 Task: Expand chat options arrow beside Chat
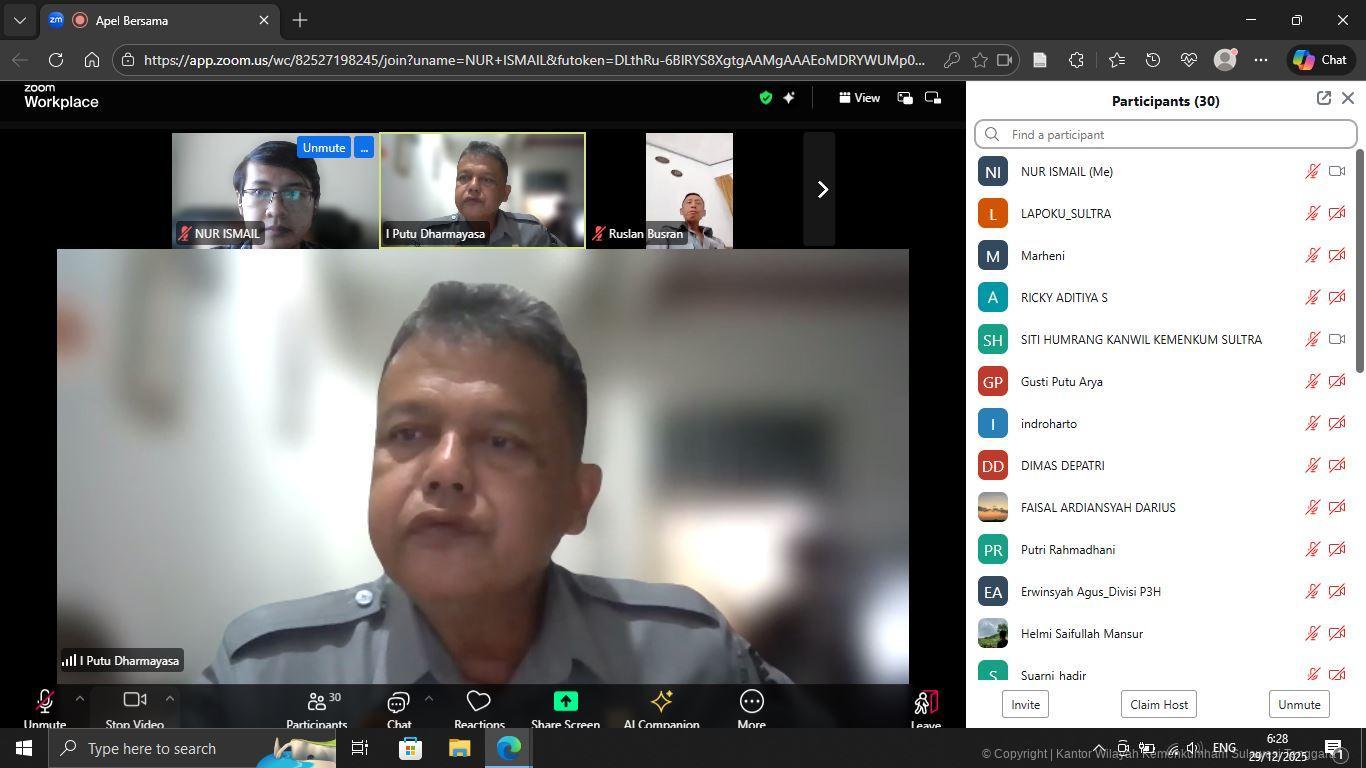coord(428,698)
